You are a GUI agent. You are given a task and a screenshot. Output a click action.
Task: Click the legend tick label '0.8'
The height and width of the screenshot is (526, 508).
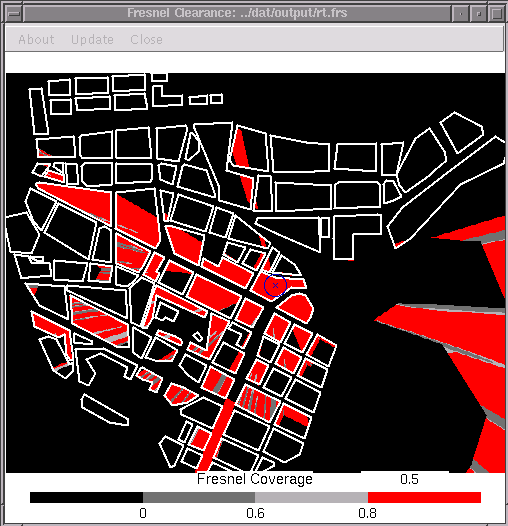tap(367, 513)
